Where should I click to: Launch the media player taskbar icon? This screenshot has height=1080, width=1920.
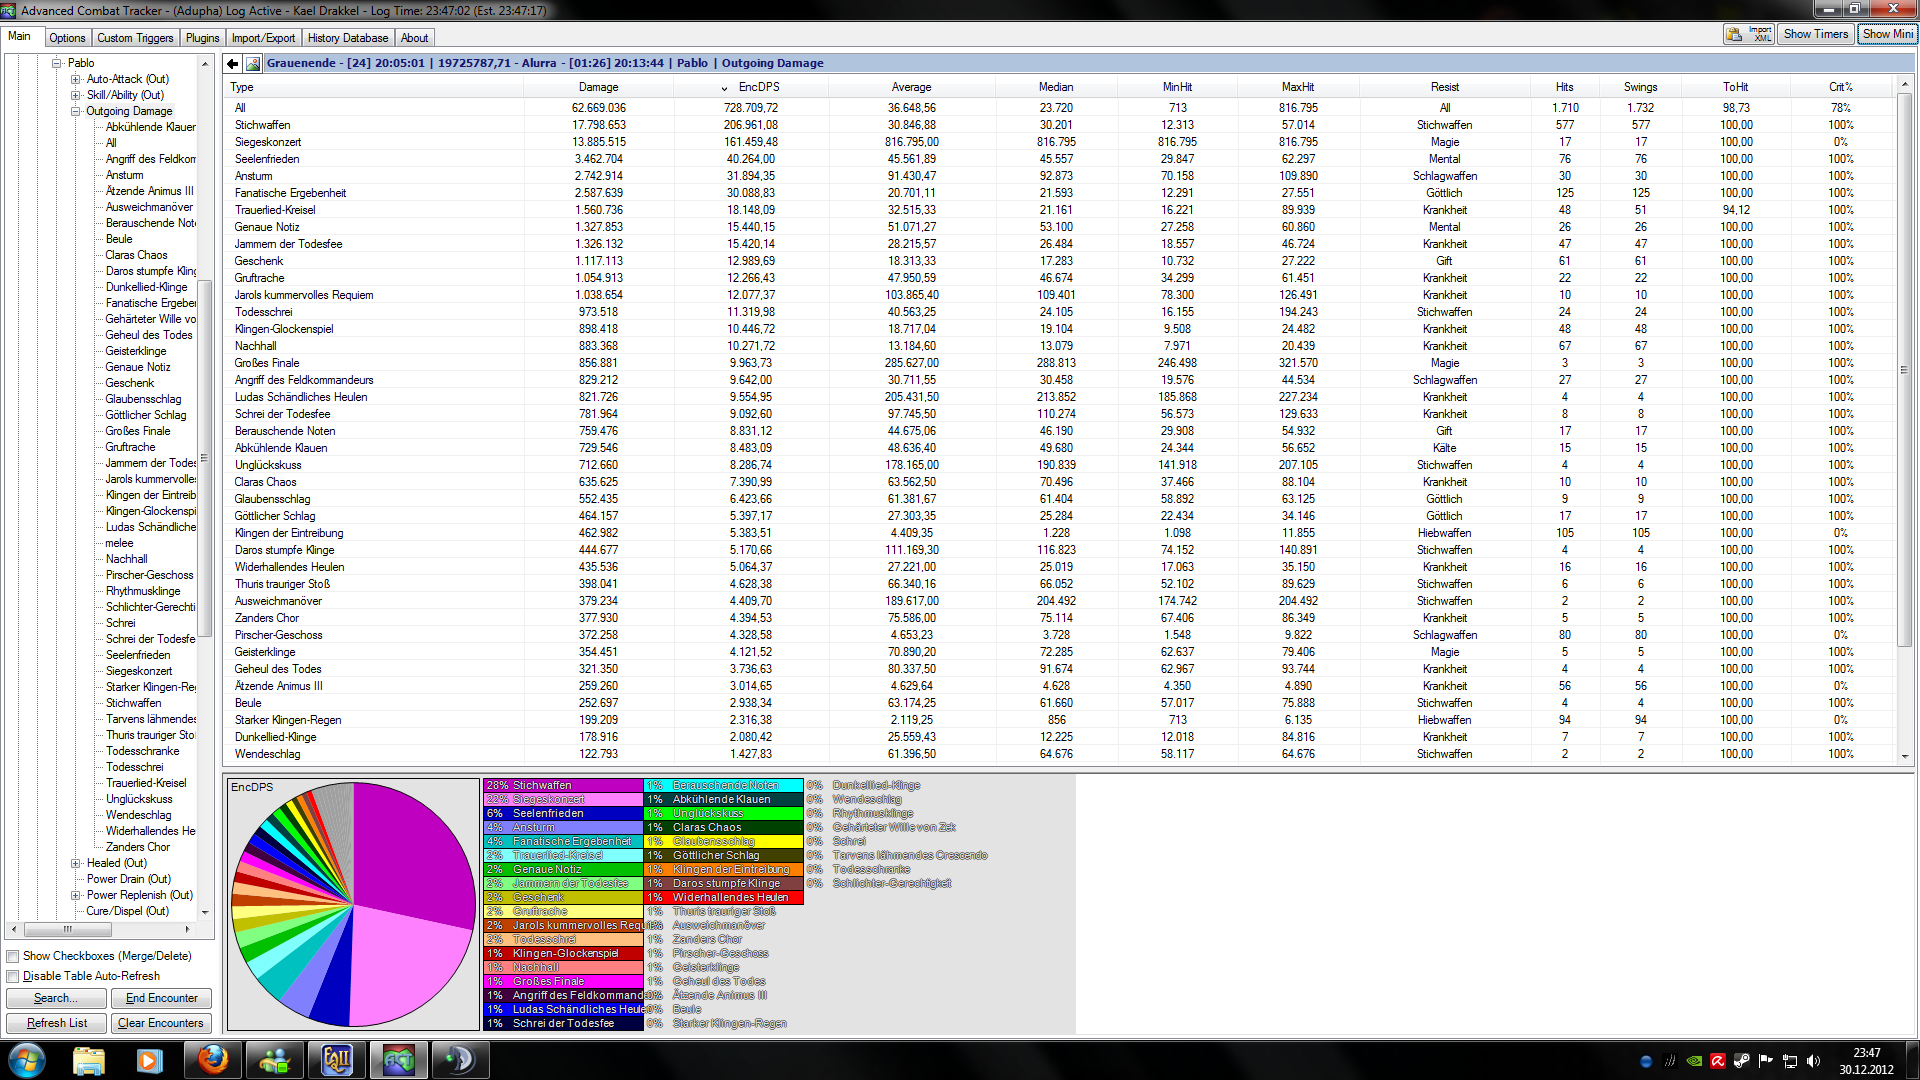[149, 1060]
